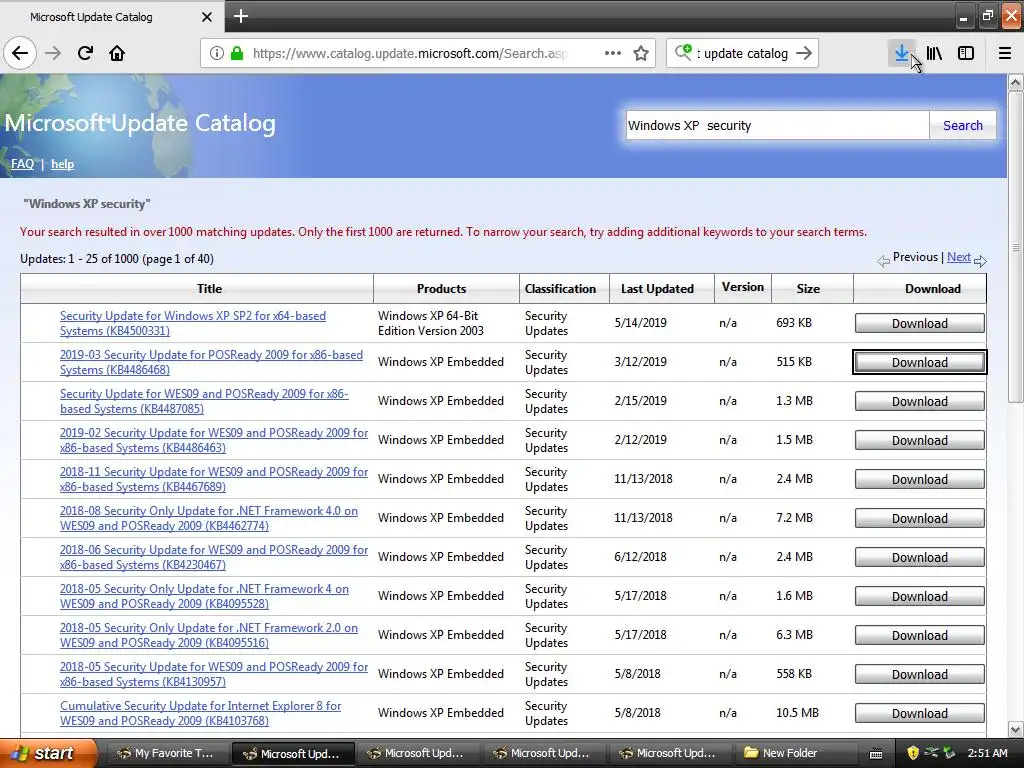Click the security shield tray icon
Screen dimensions: 1024x768
tap(912, 753)
